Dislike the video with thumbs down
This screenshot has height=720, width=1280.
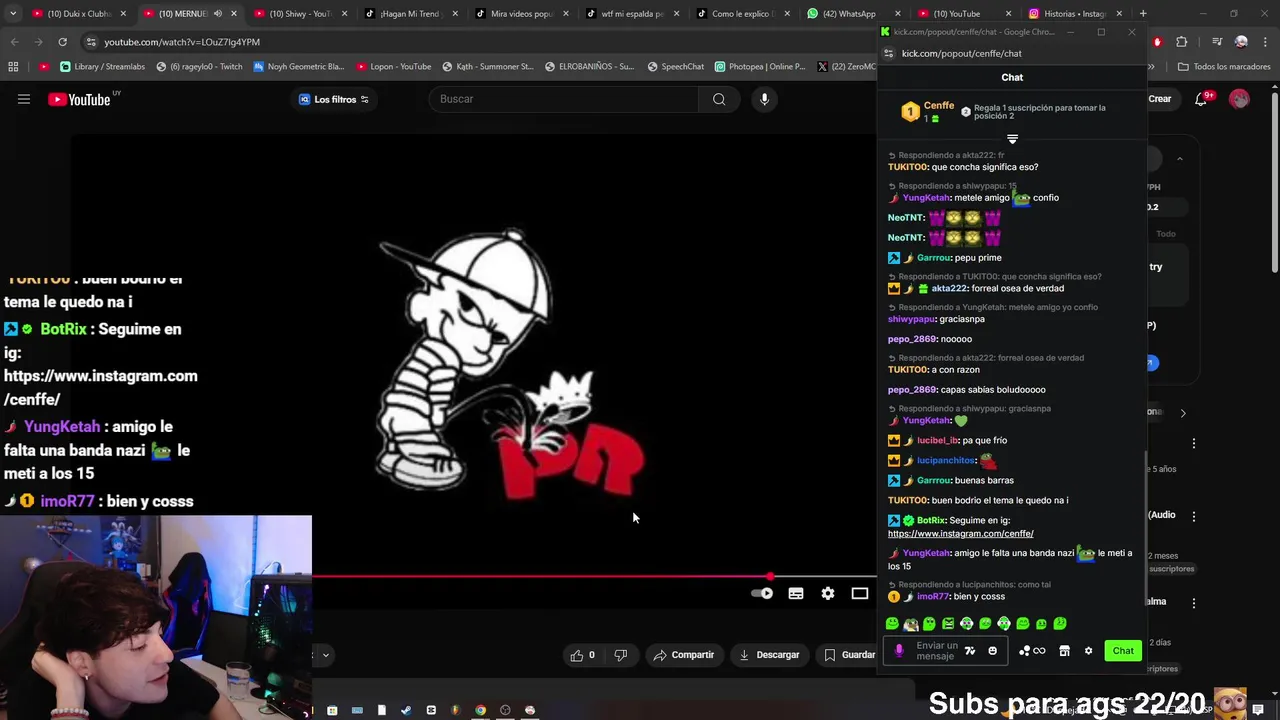(x=620, y=655)
